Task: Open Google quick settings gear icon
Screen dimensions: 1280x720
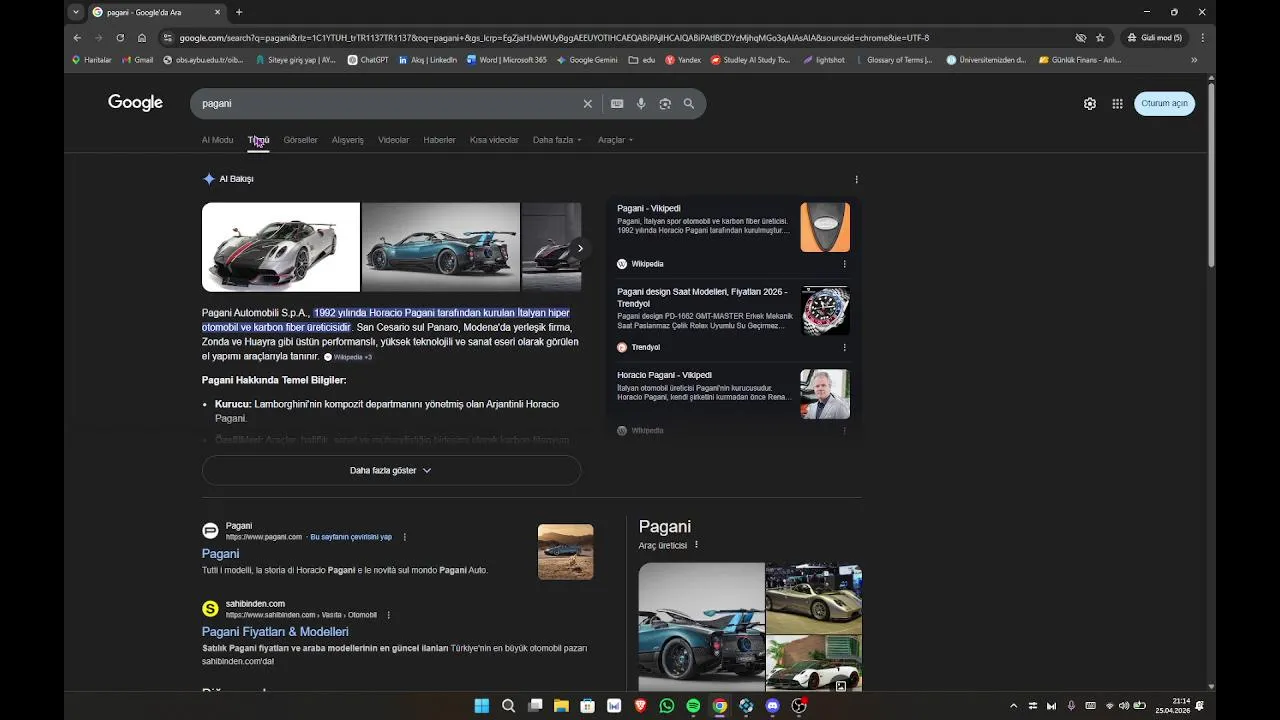Action: (1090, 104)
